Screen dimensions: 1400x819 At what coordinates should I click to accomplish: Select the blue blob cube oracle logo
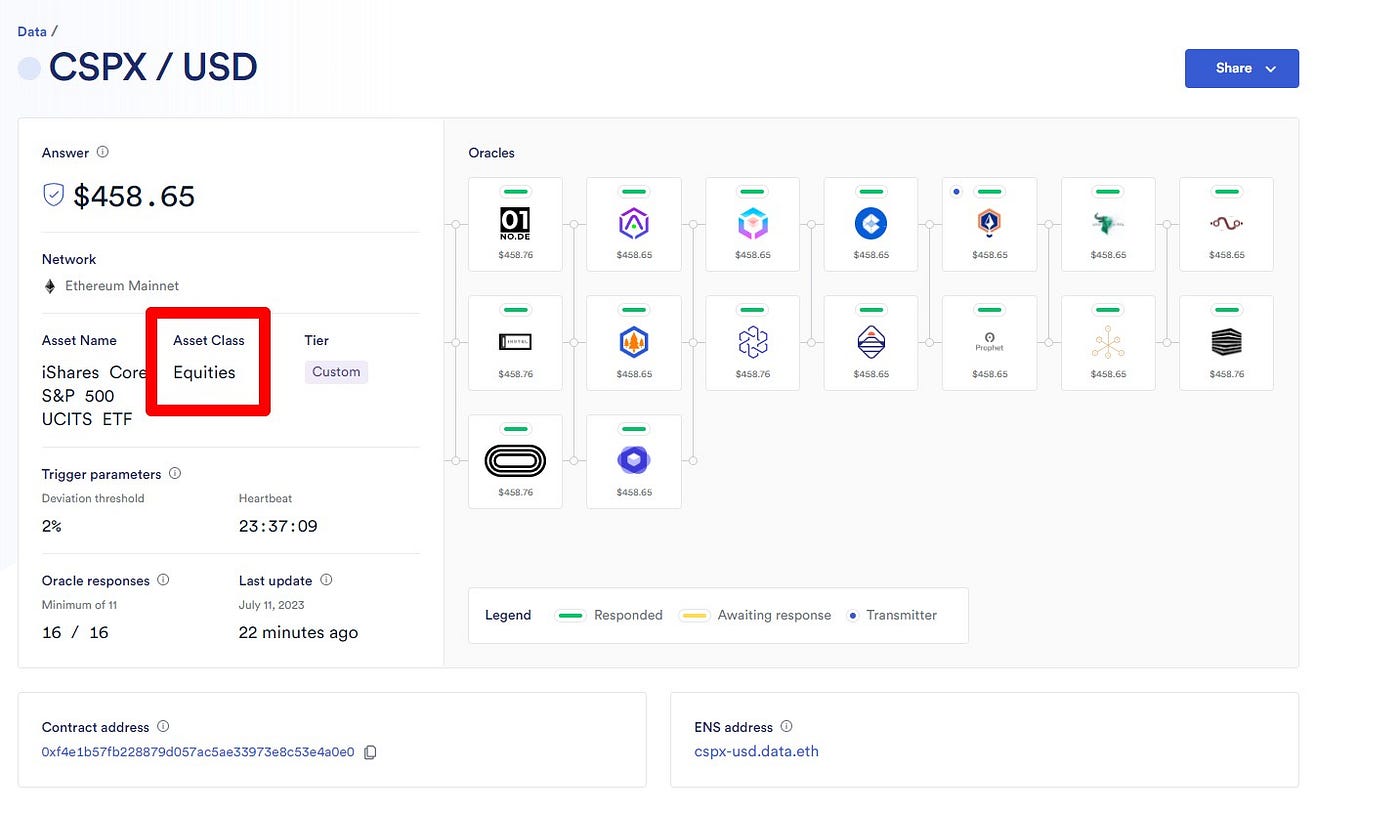click(x=634, y=460)
